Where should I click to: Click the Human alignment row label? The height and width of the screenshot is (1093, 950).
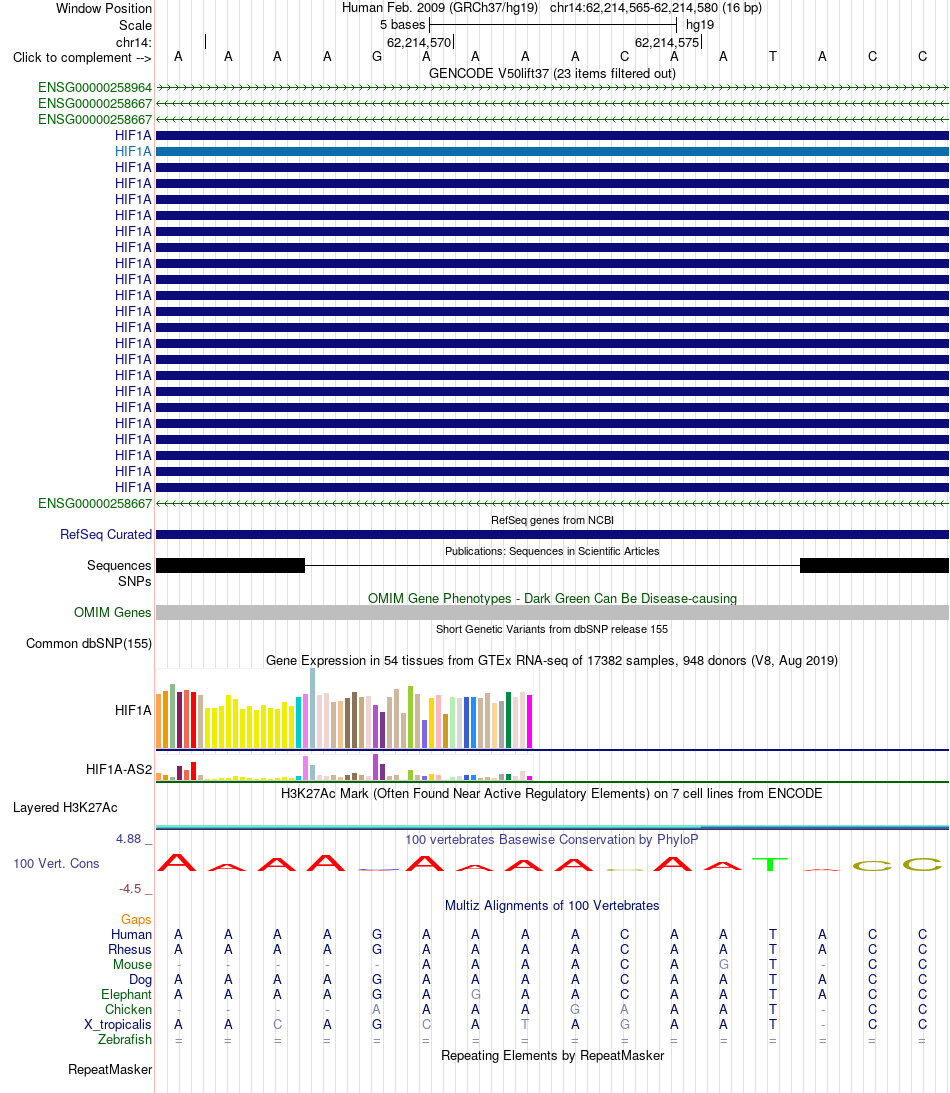(131, 935)
